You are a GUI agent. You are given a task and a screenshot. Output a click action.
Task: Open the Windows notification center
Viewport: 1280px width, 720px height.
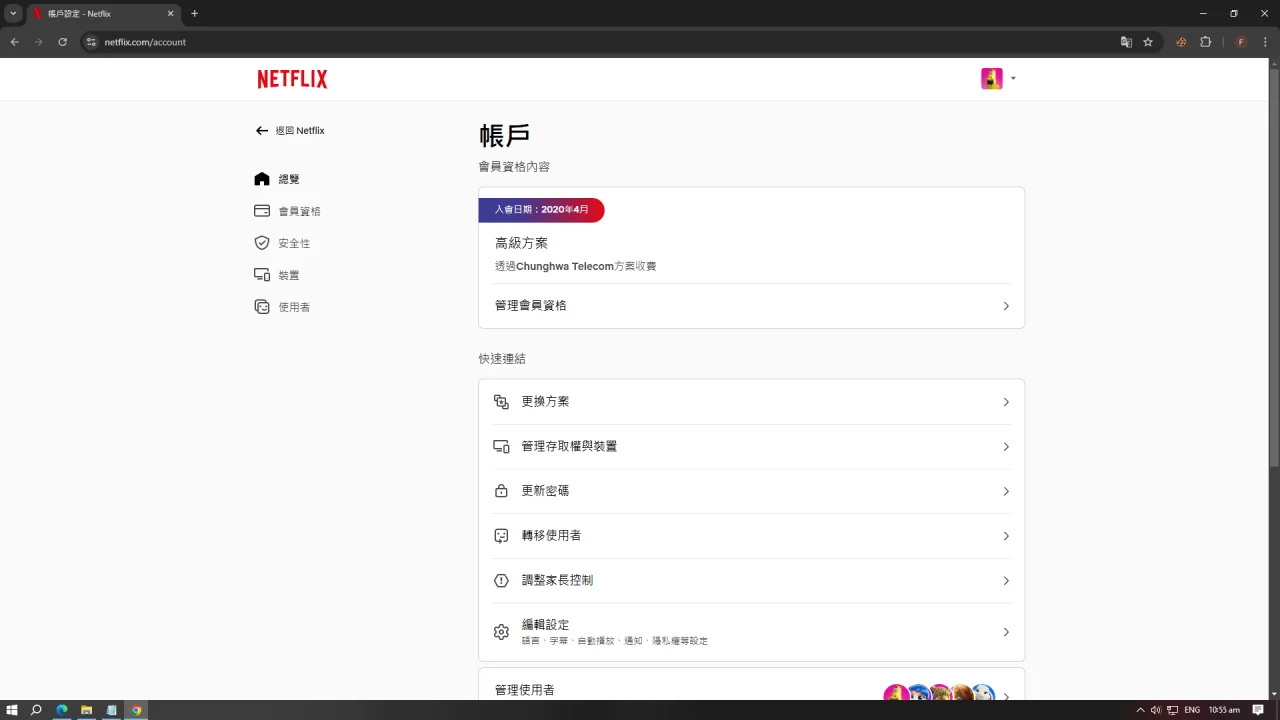tap(1259, 710)
